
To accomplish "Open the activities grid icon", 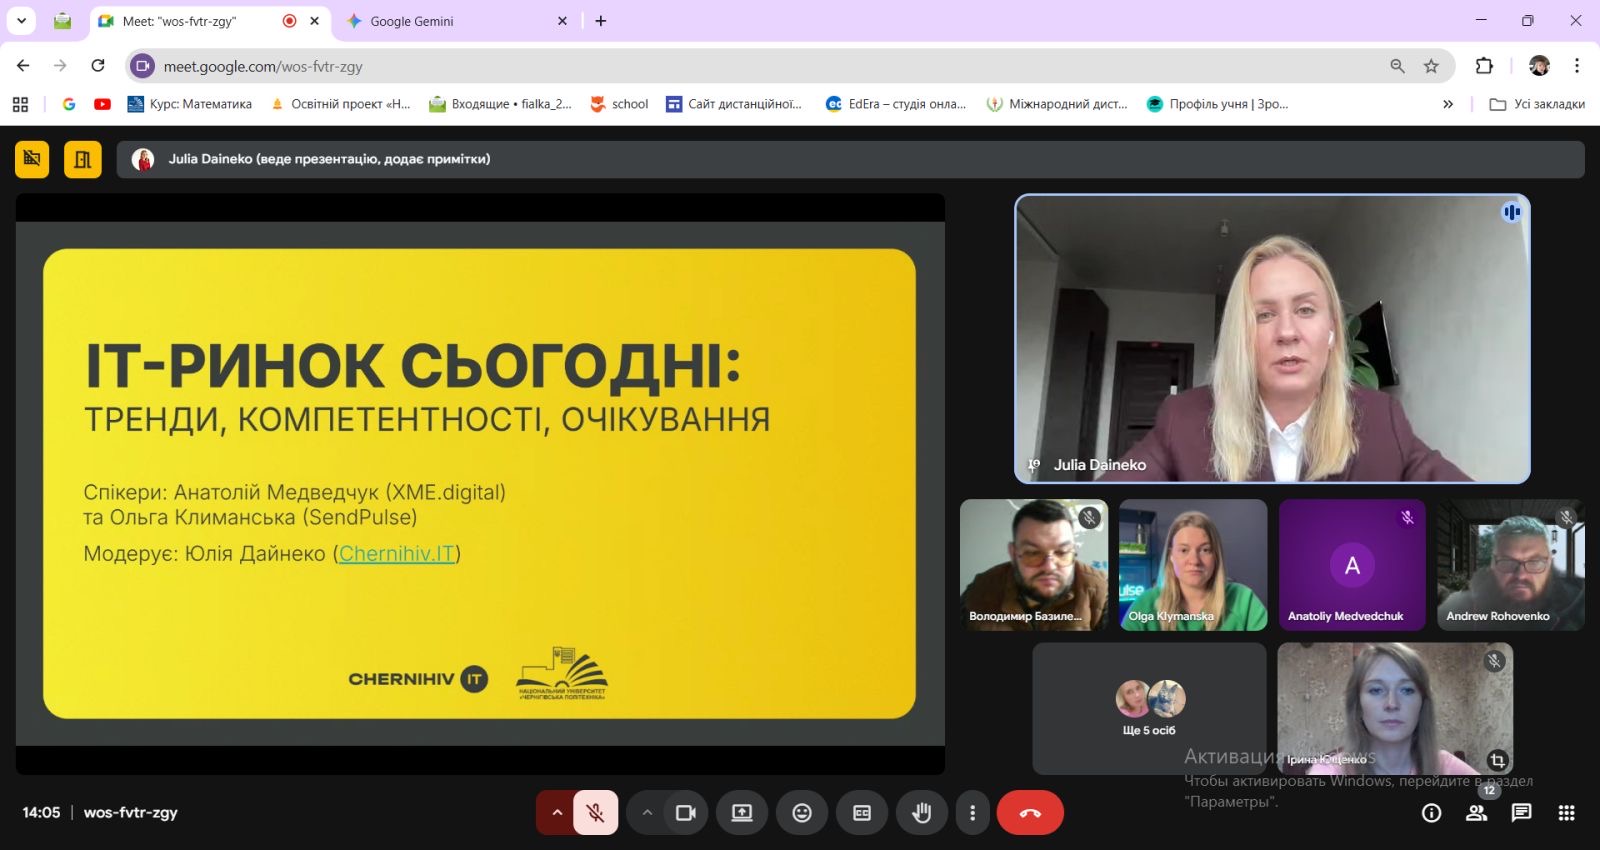I will pos(1566,813).
